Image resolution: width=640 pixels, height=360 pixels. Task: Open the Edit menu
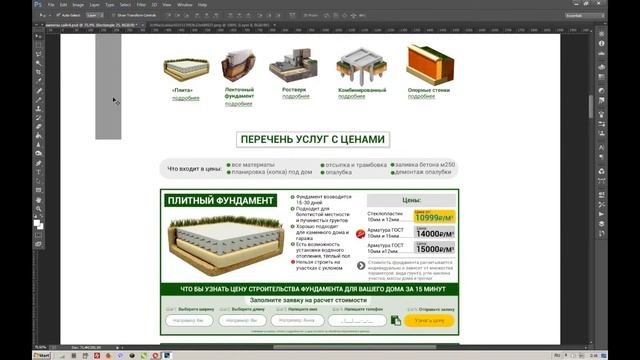tap(63, 5)
